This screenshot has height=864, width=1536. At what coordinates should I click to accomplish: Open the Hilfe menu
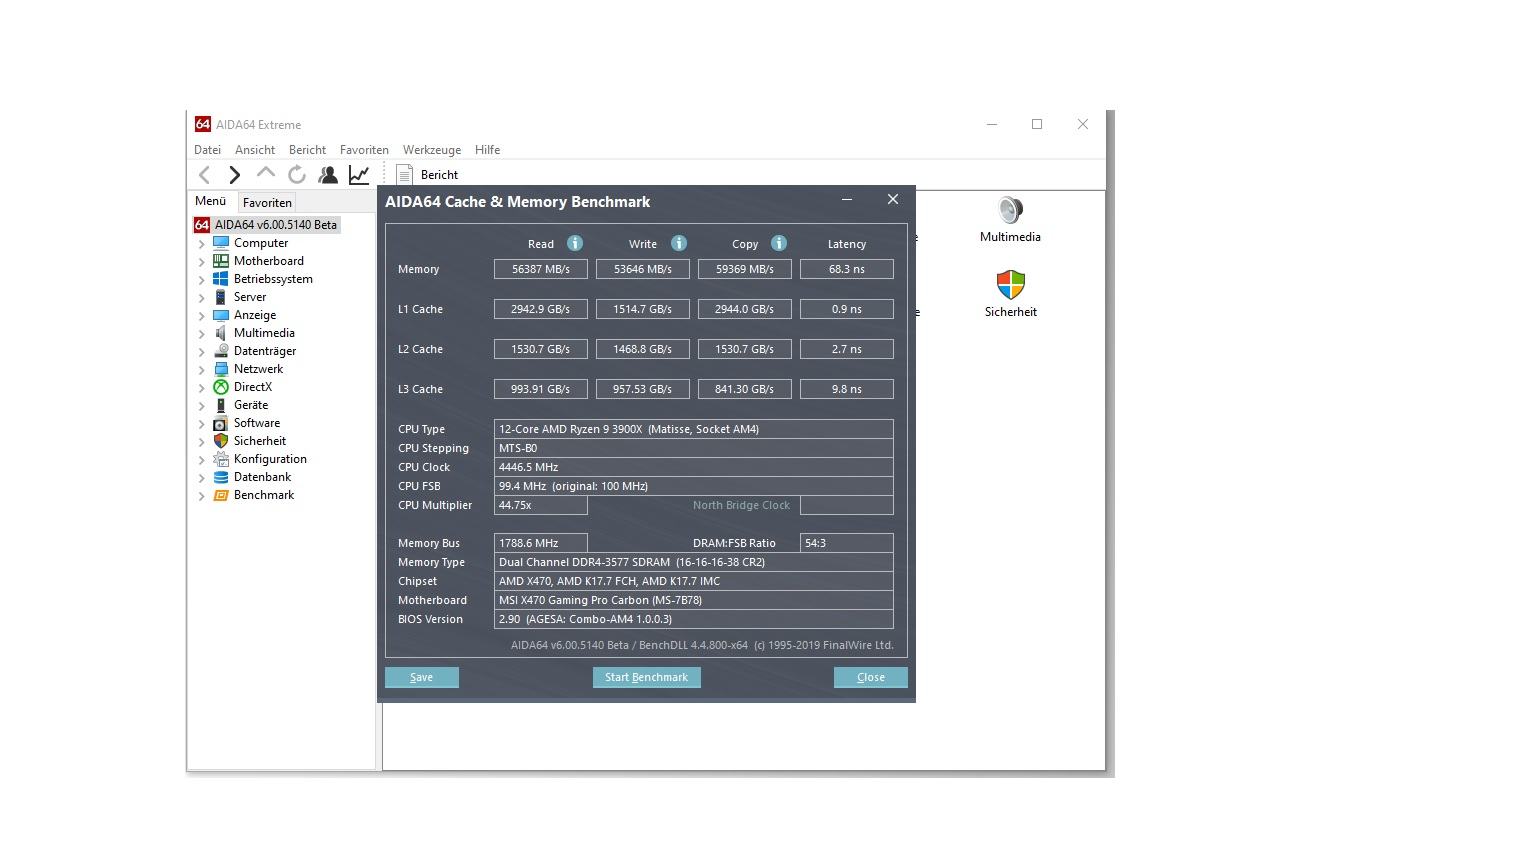point(488,150)
